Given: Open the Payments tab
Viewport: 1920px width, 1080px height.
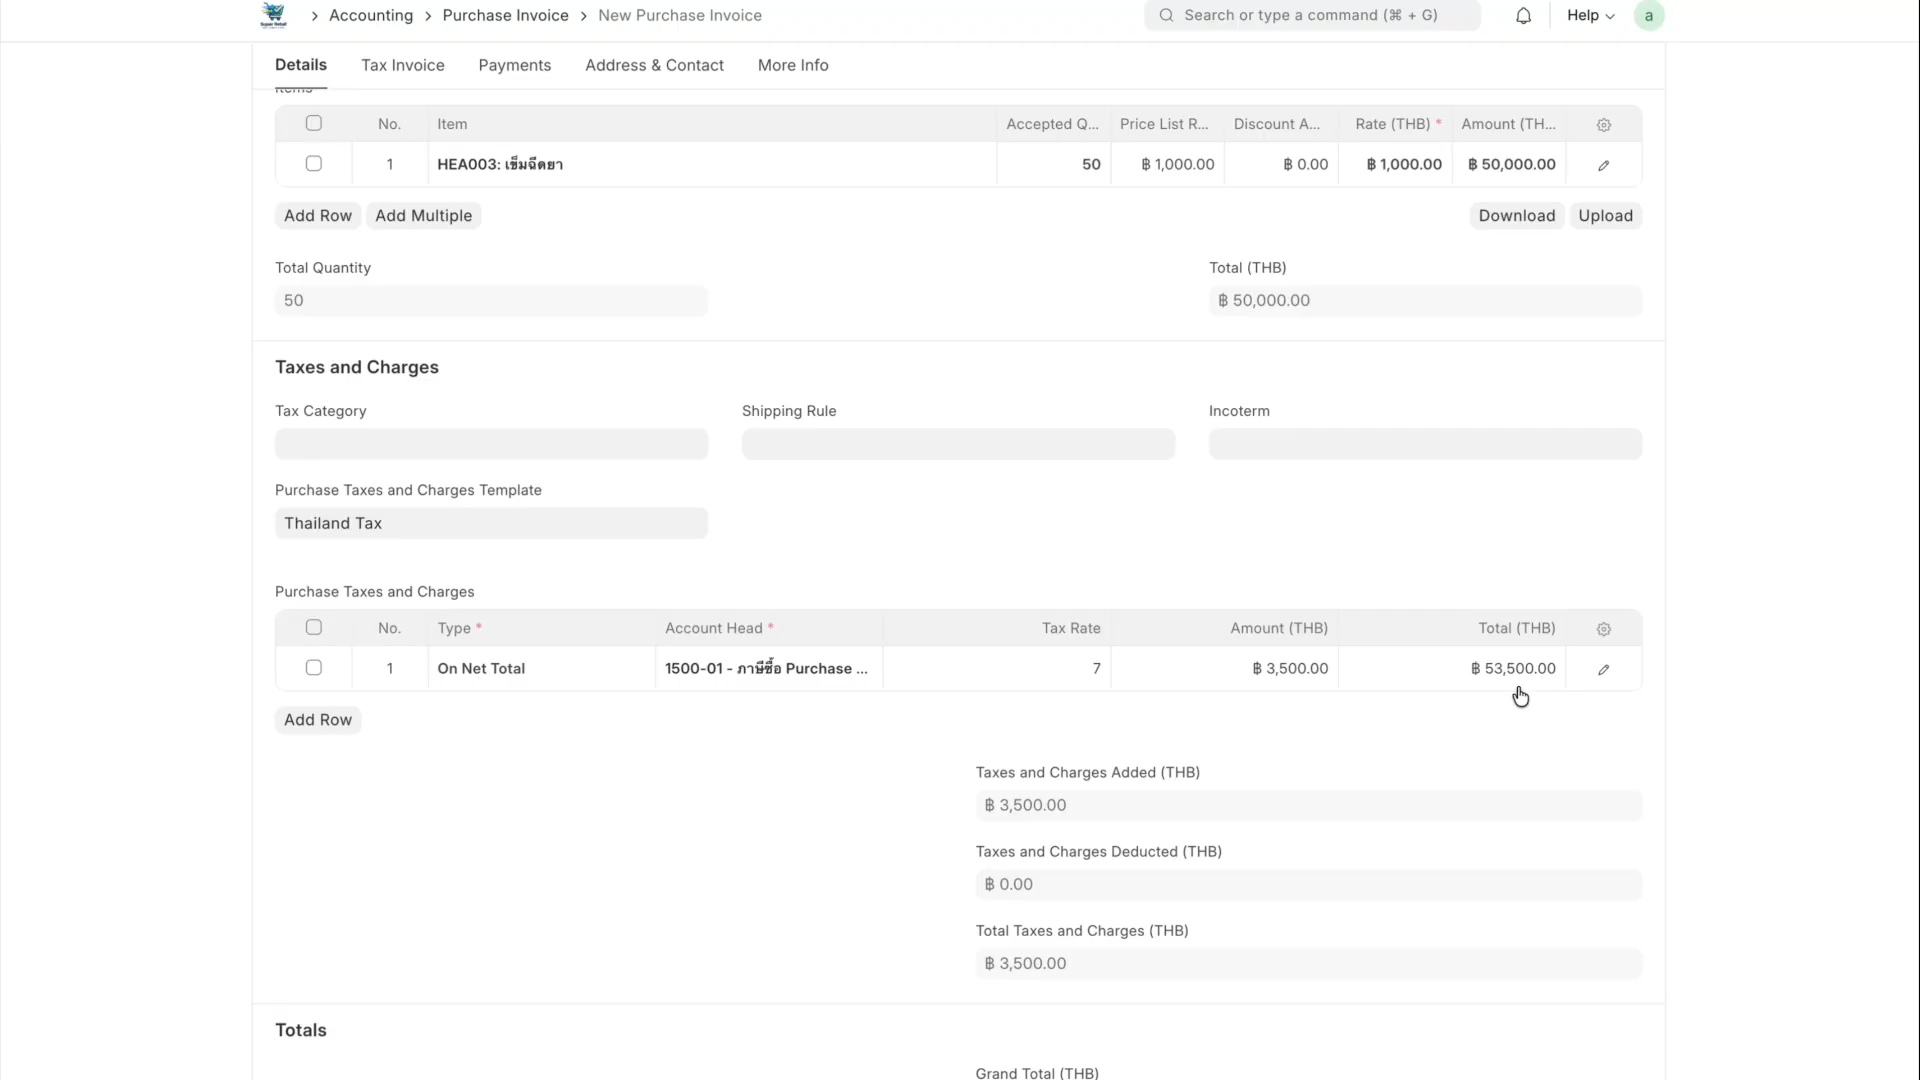Looking at the screenshot, I should [515, 65].
